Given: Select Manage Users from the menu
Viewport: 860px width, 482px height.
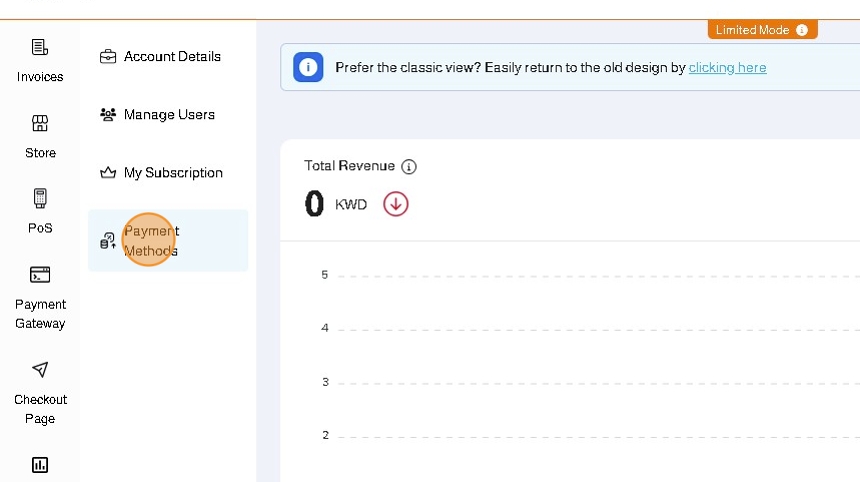Looking at the screenshot, I should pyautogui.click(x=169, y=115).
